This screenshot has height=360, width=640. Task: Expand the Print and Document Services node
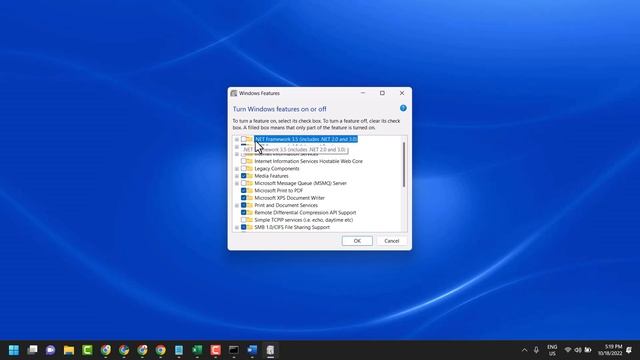tap(237, 205)
